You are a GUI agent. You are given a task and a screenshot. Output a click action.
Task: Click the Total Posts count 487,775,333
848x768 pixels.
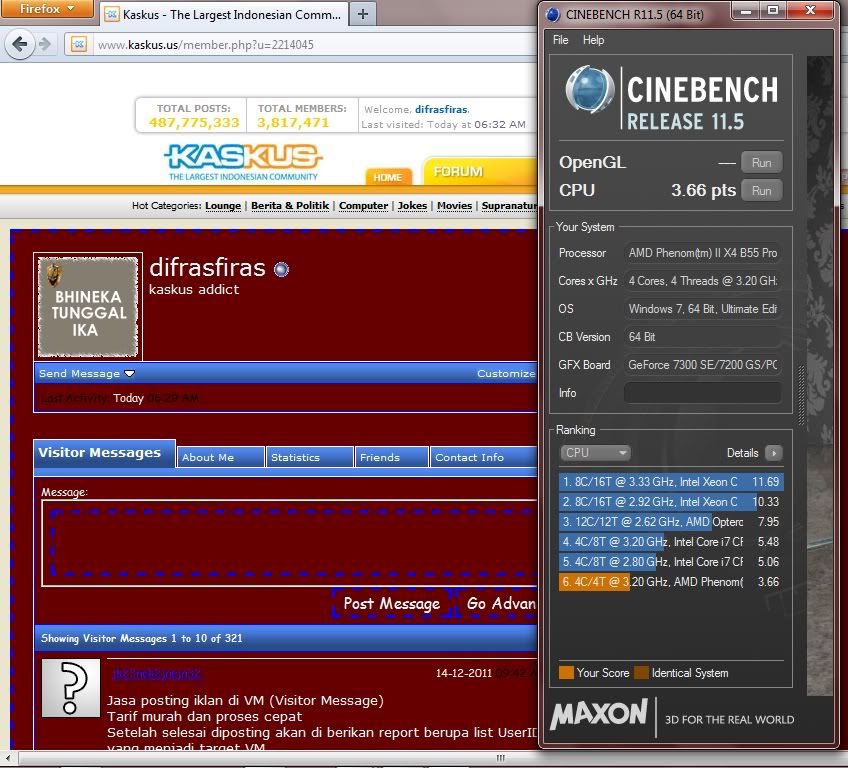(x=194, y=123)
